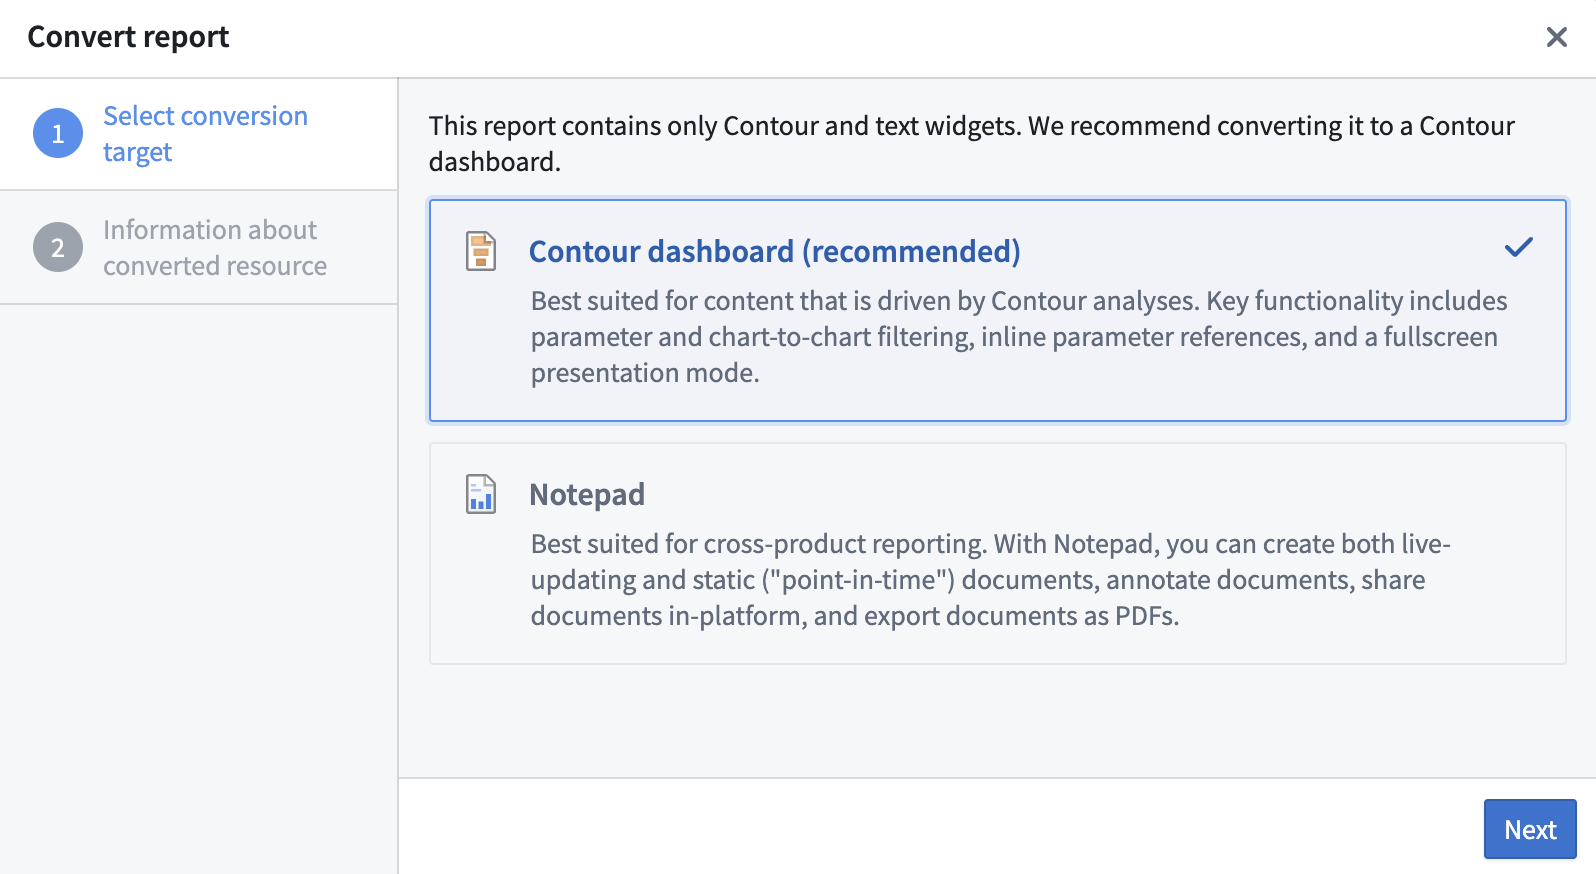Choose the Notepad conversion target
This screenshot has height=874, width=1596.
(998, 554)
